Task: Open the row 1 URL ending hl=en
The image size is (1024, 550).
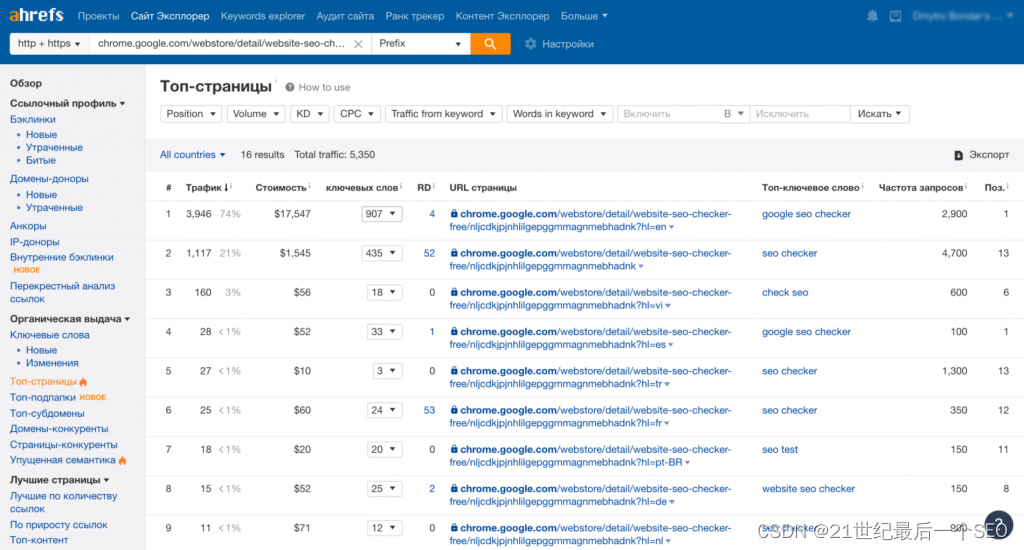Action: 590,220
